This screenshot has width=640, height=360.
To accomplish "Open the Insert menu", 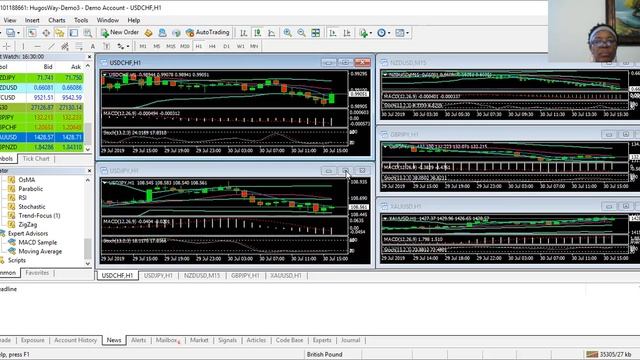I will coord(32,20).
